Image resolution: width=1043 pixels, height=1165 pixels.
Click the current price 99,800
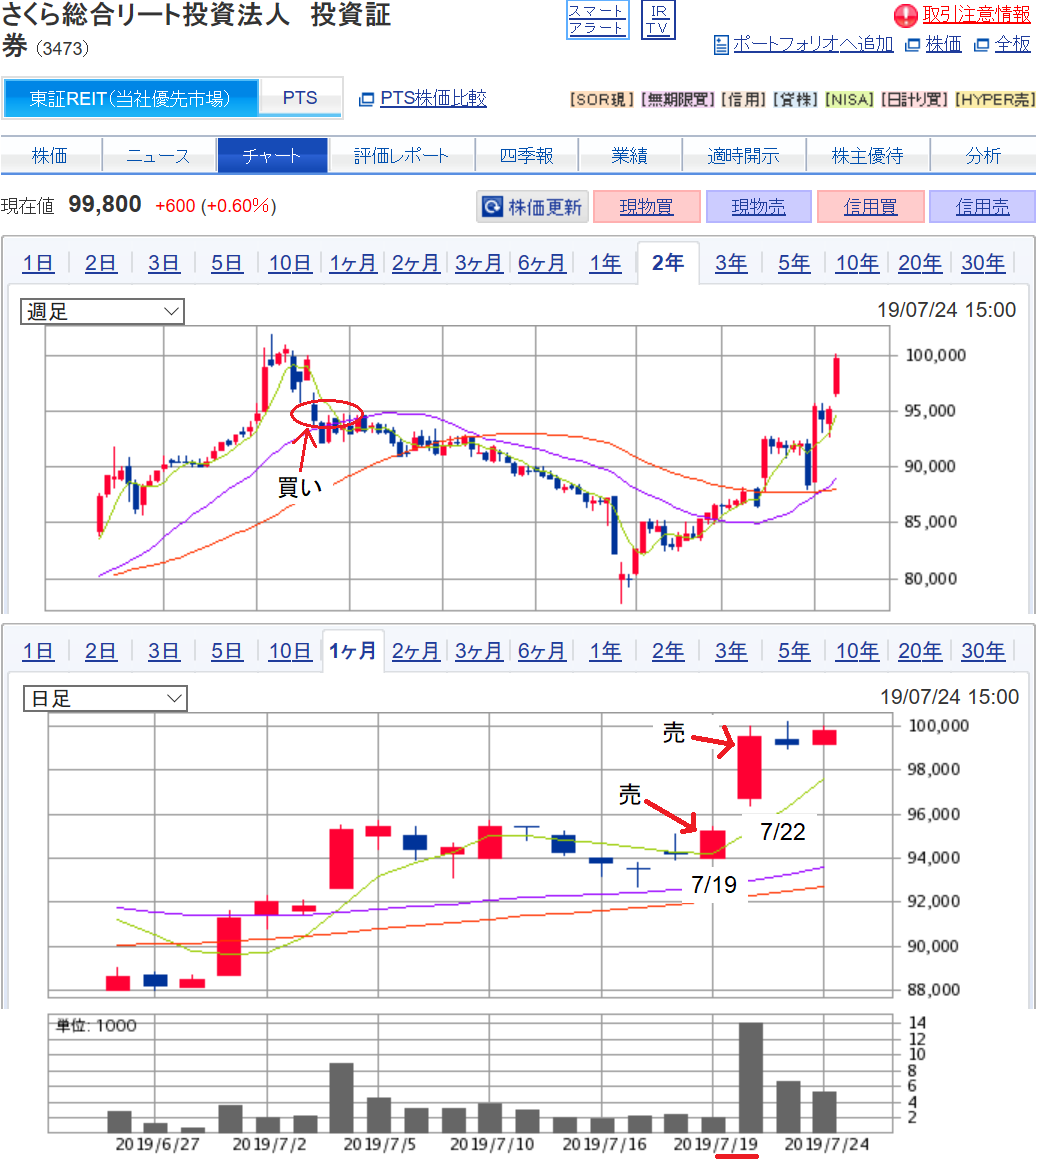coord(105,204)
